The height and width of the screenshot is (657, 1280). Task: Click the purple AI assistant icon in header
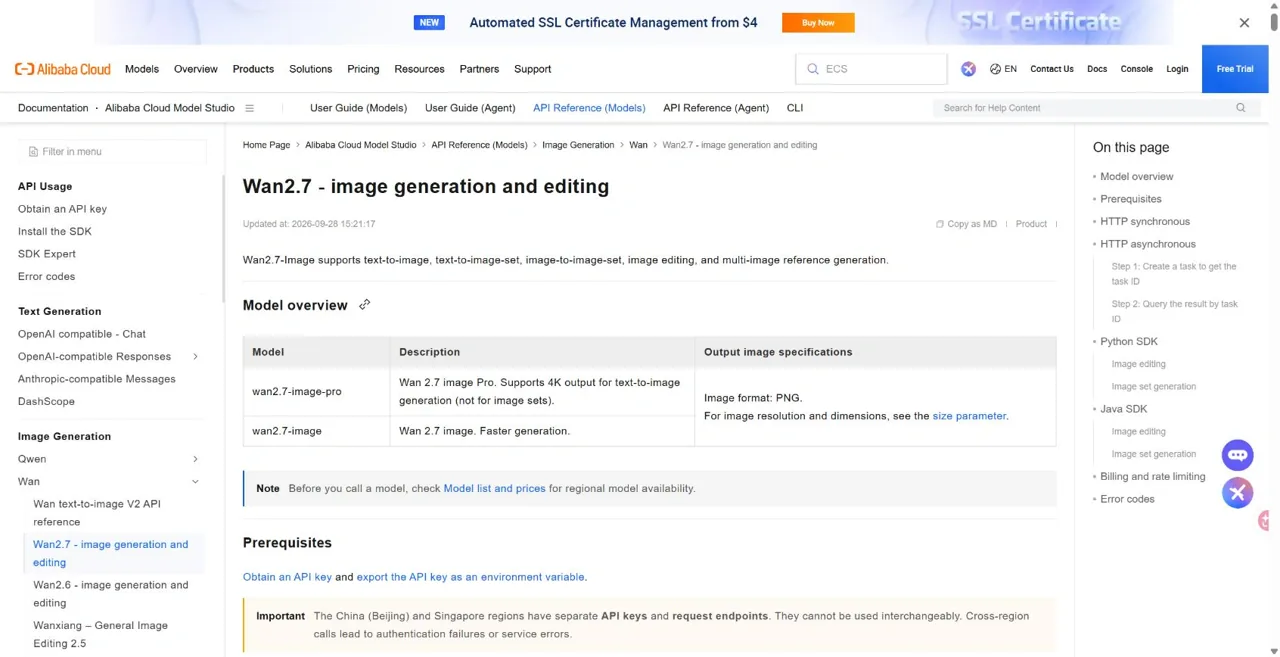[x=968, y=69]
